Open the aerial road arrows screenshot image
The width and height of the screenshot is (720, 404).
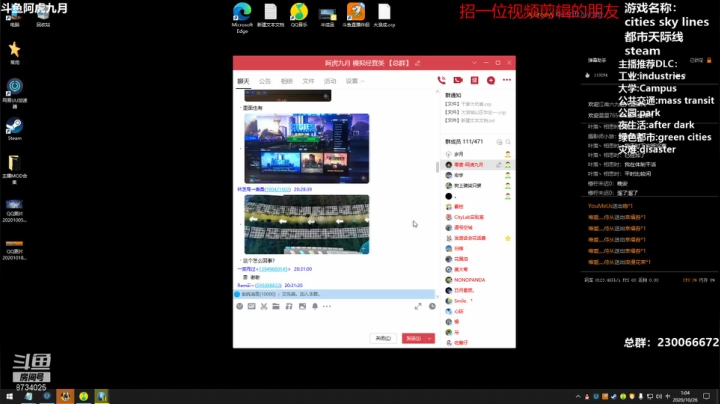[x=307, y=224]
